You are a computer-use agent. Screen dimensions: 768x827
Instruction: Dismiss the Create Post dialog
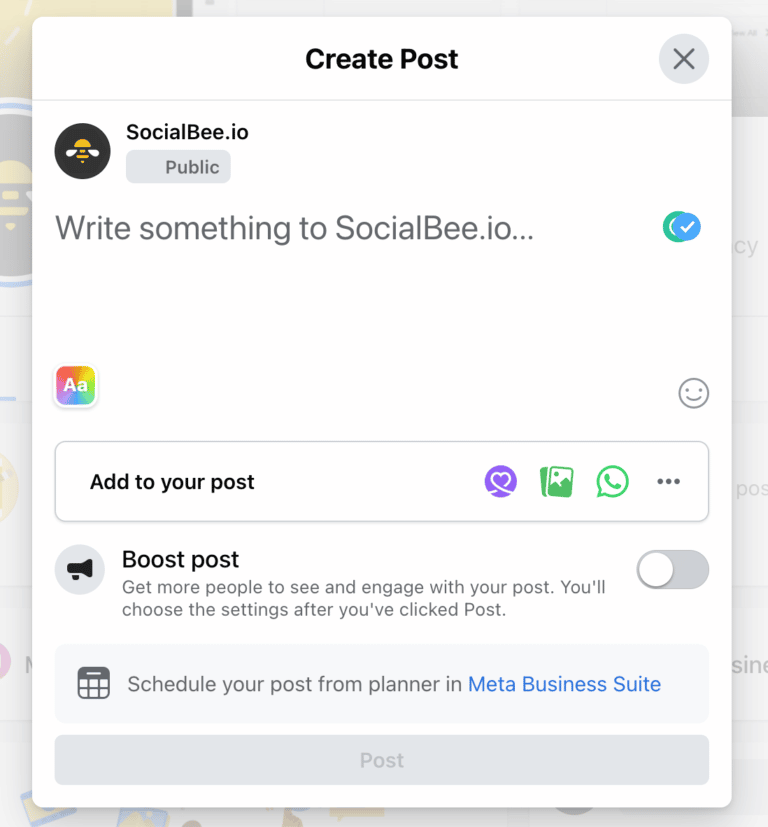click(x=683, y=58)
